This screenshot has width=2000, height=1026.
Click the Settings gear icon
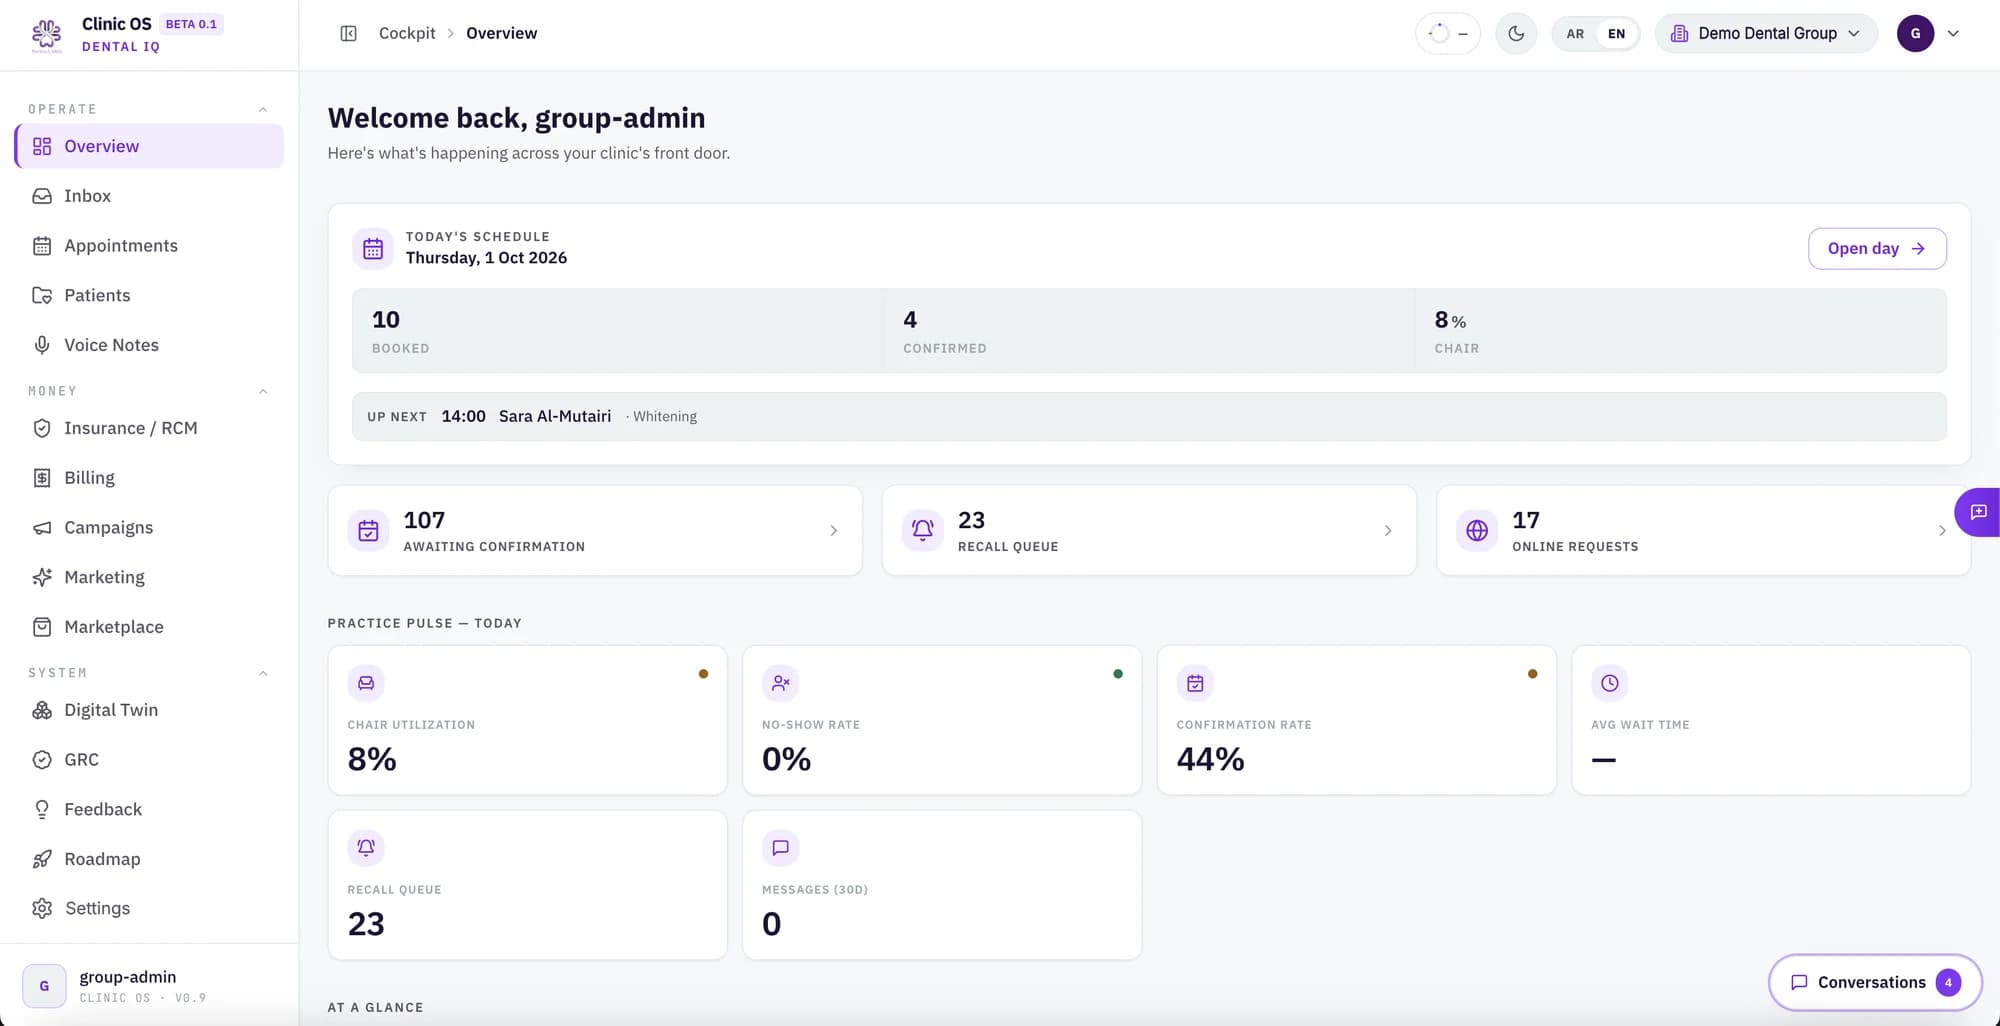coord(42,908)
